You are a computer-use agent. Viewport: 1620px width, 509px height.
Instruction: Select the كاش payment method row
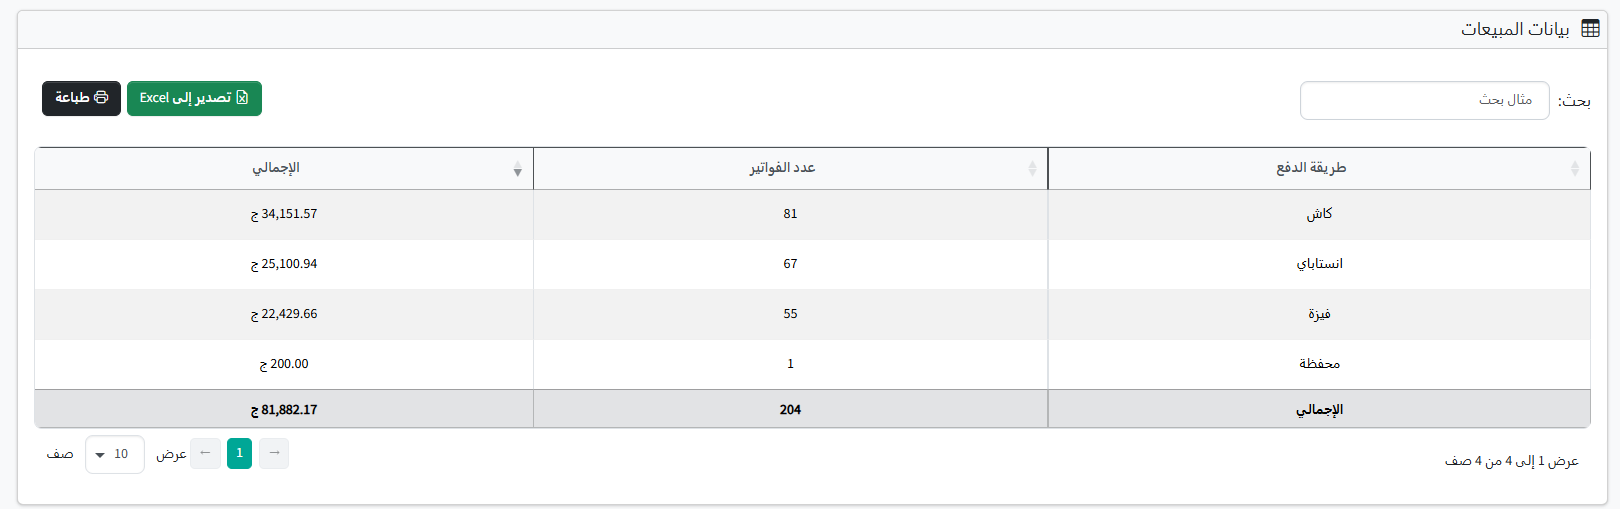(x=1319, y=214)
